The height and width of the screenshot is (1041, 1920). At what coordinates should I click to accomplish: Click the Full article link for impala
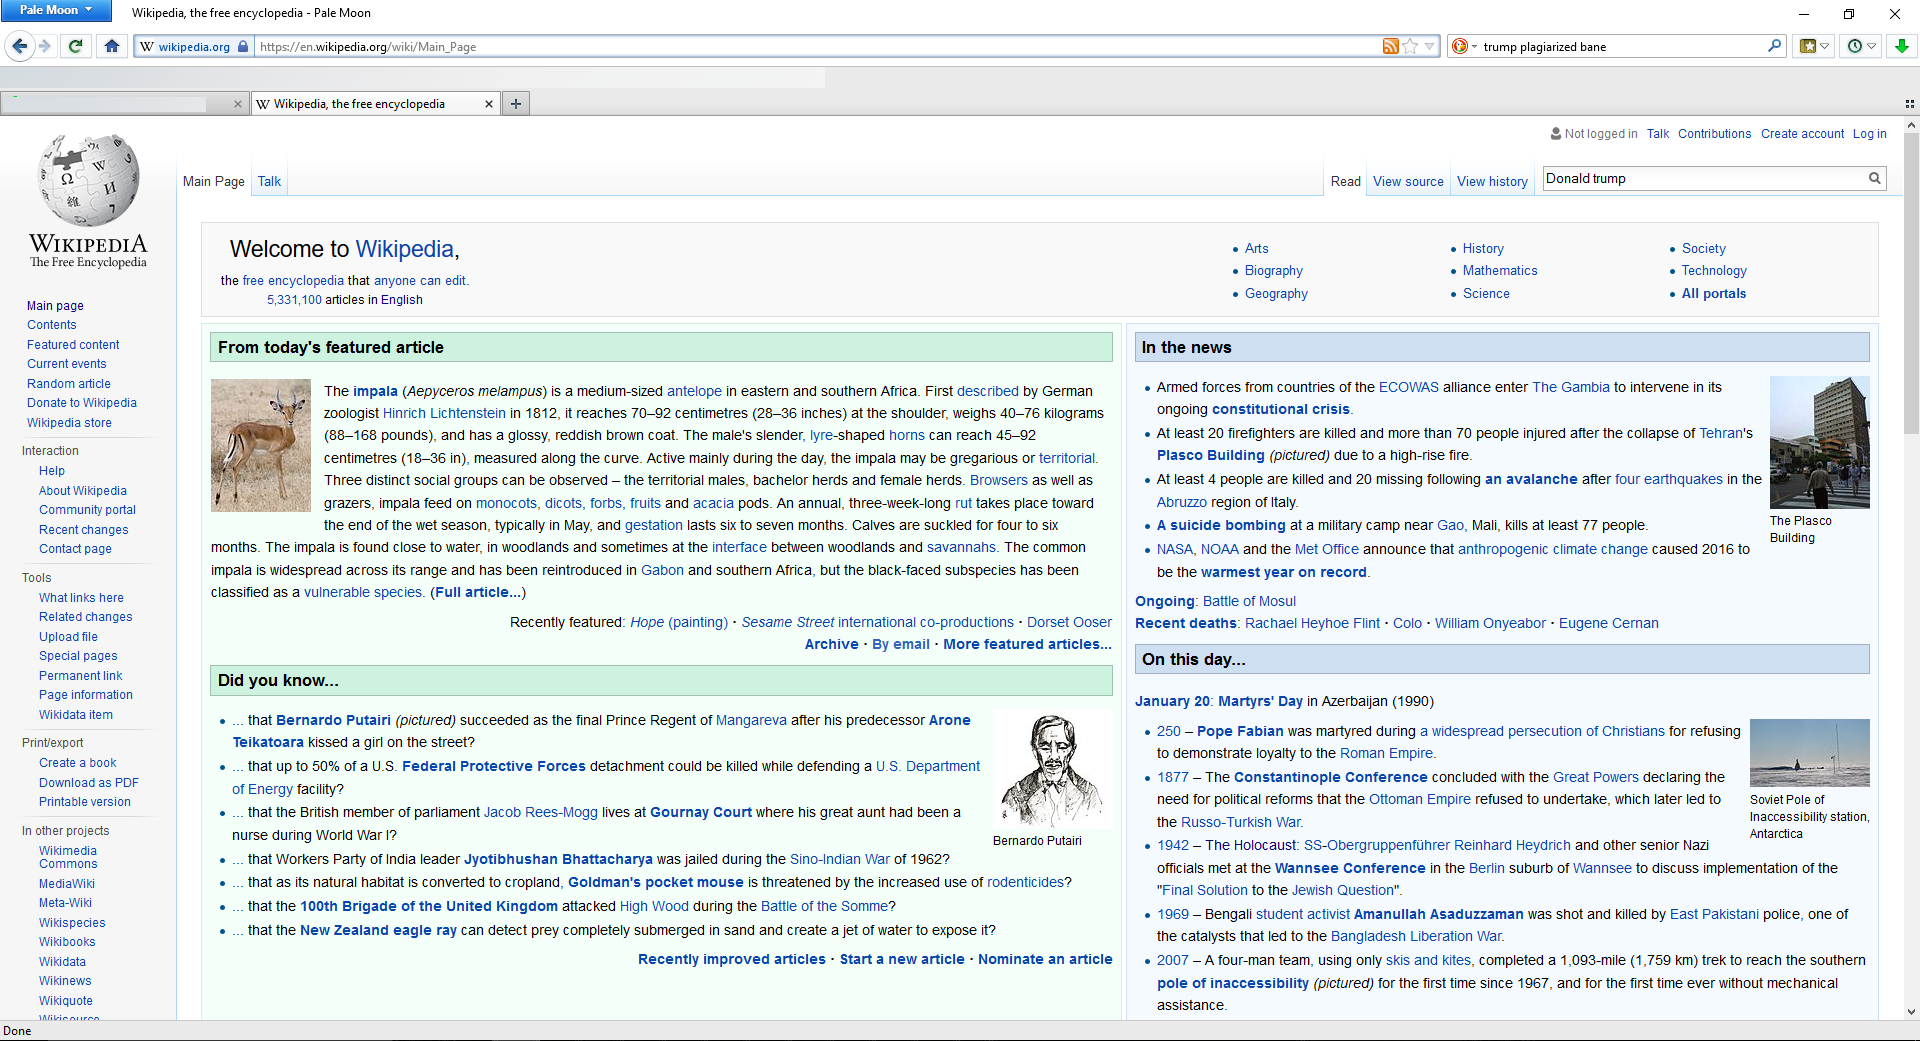pyautogui.click(x=478, y=592)
